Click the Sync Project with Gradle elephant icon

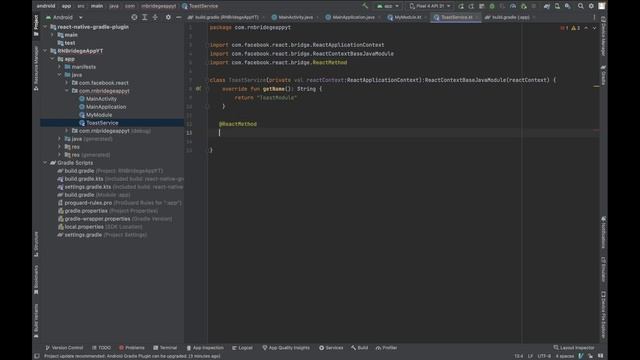tap(547, 6)
